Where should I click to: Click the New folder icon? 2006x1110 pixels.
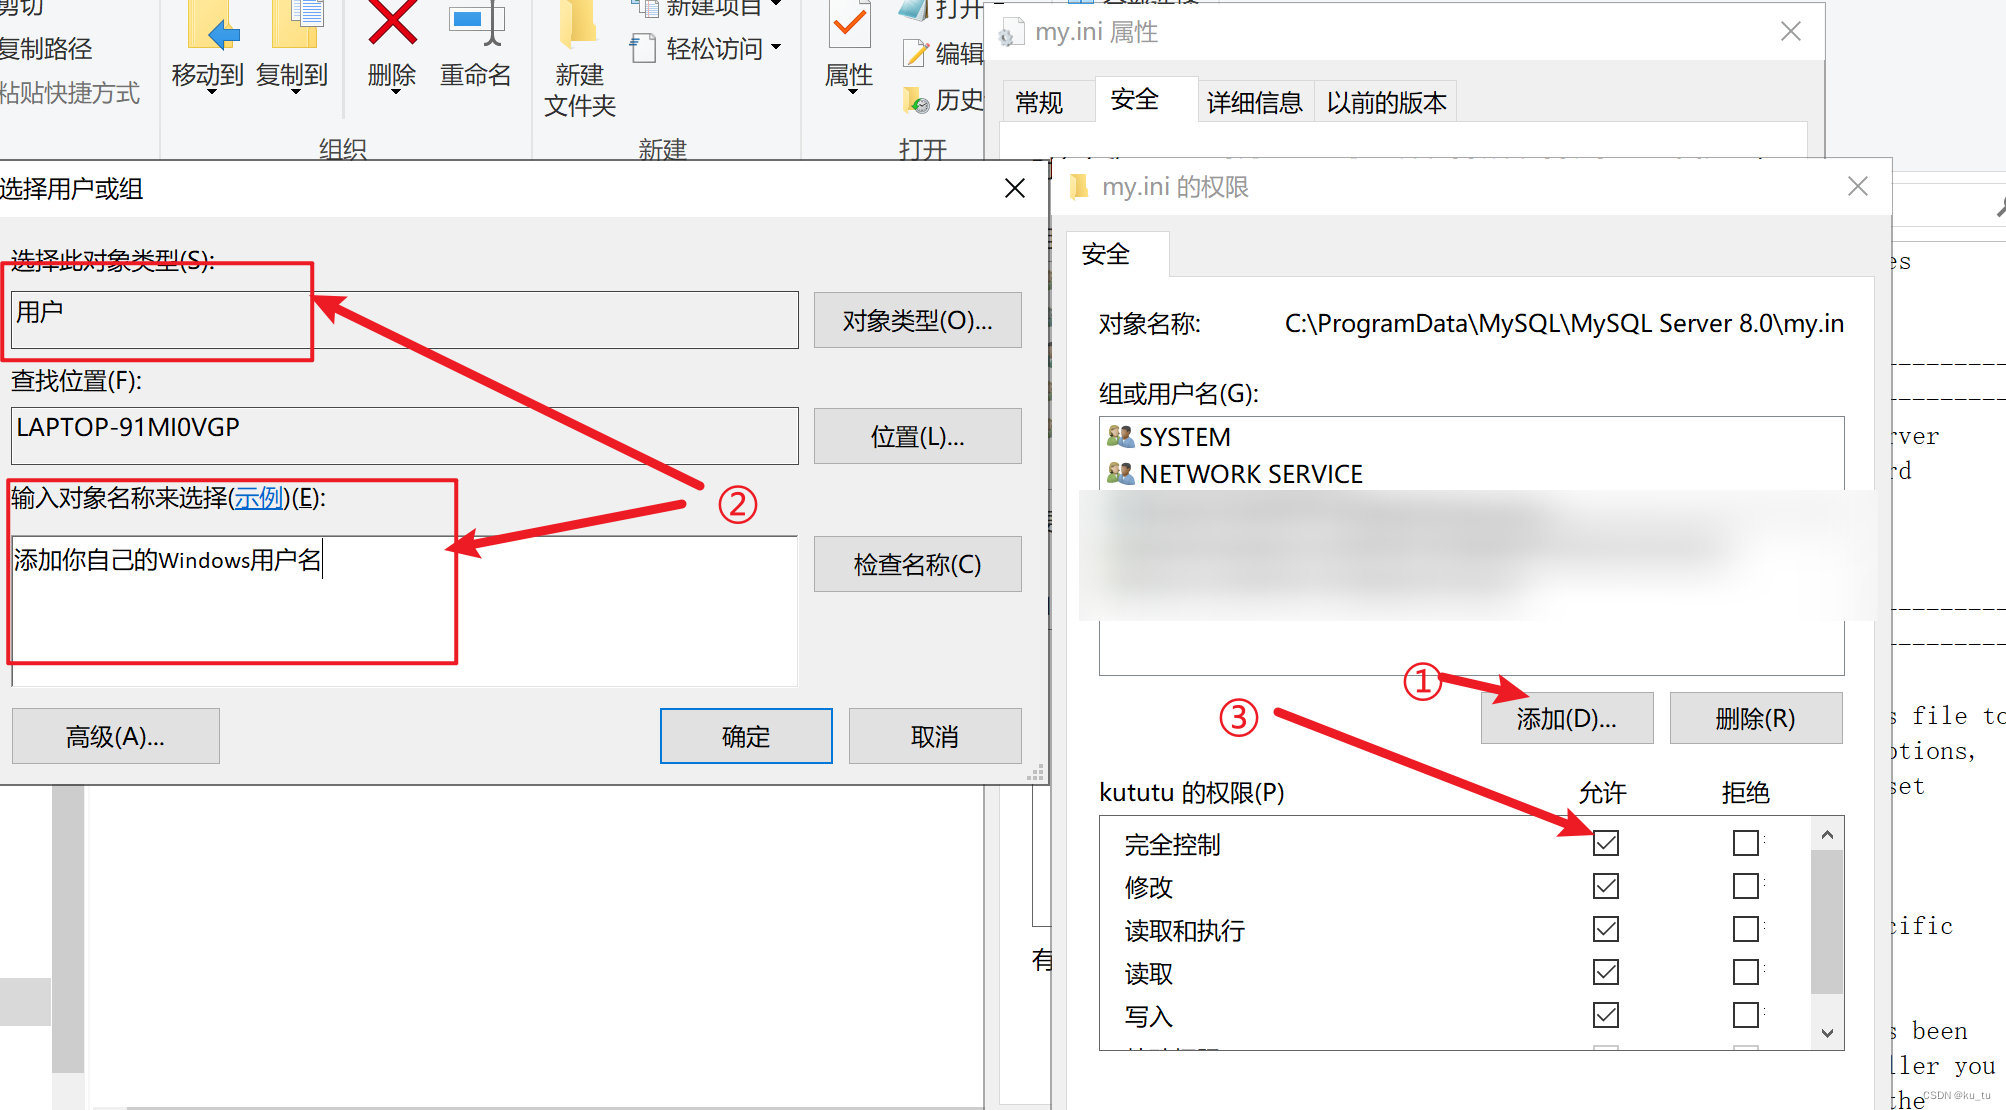[578, 24]
